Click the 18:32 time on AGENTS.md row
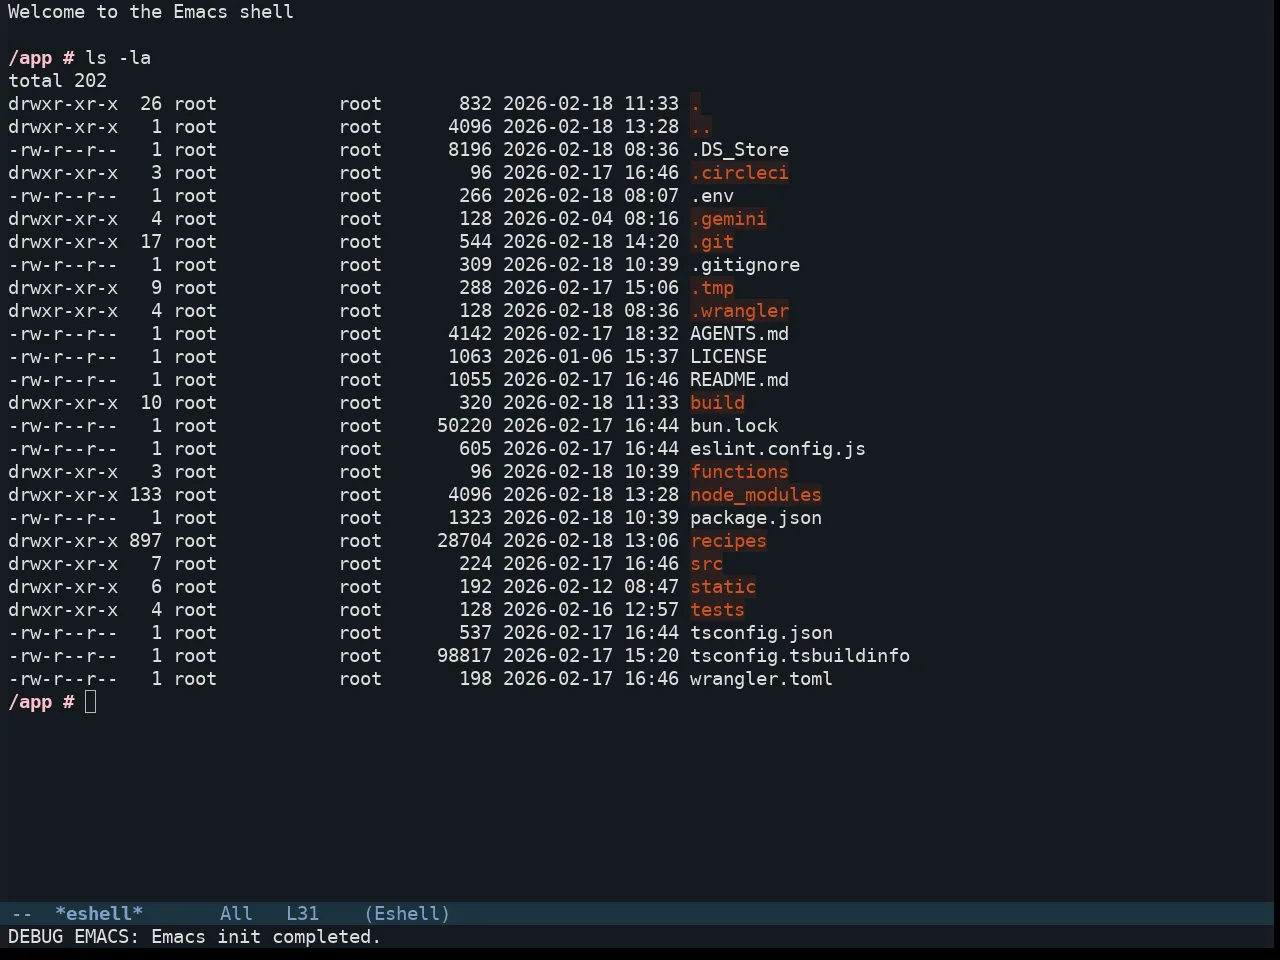 pos(651,334)
